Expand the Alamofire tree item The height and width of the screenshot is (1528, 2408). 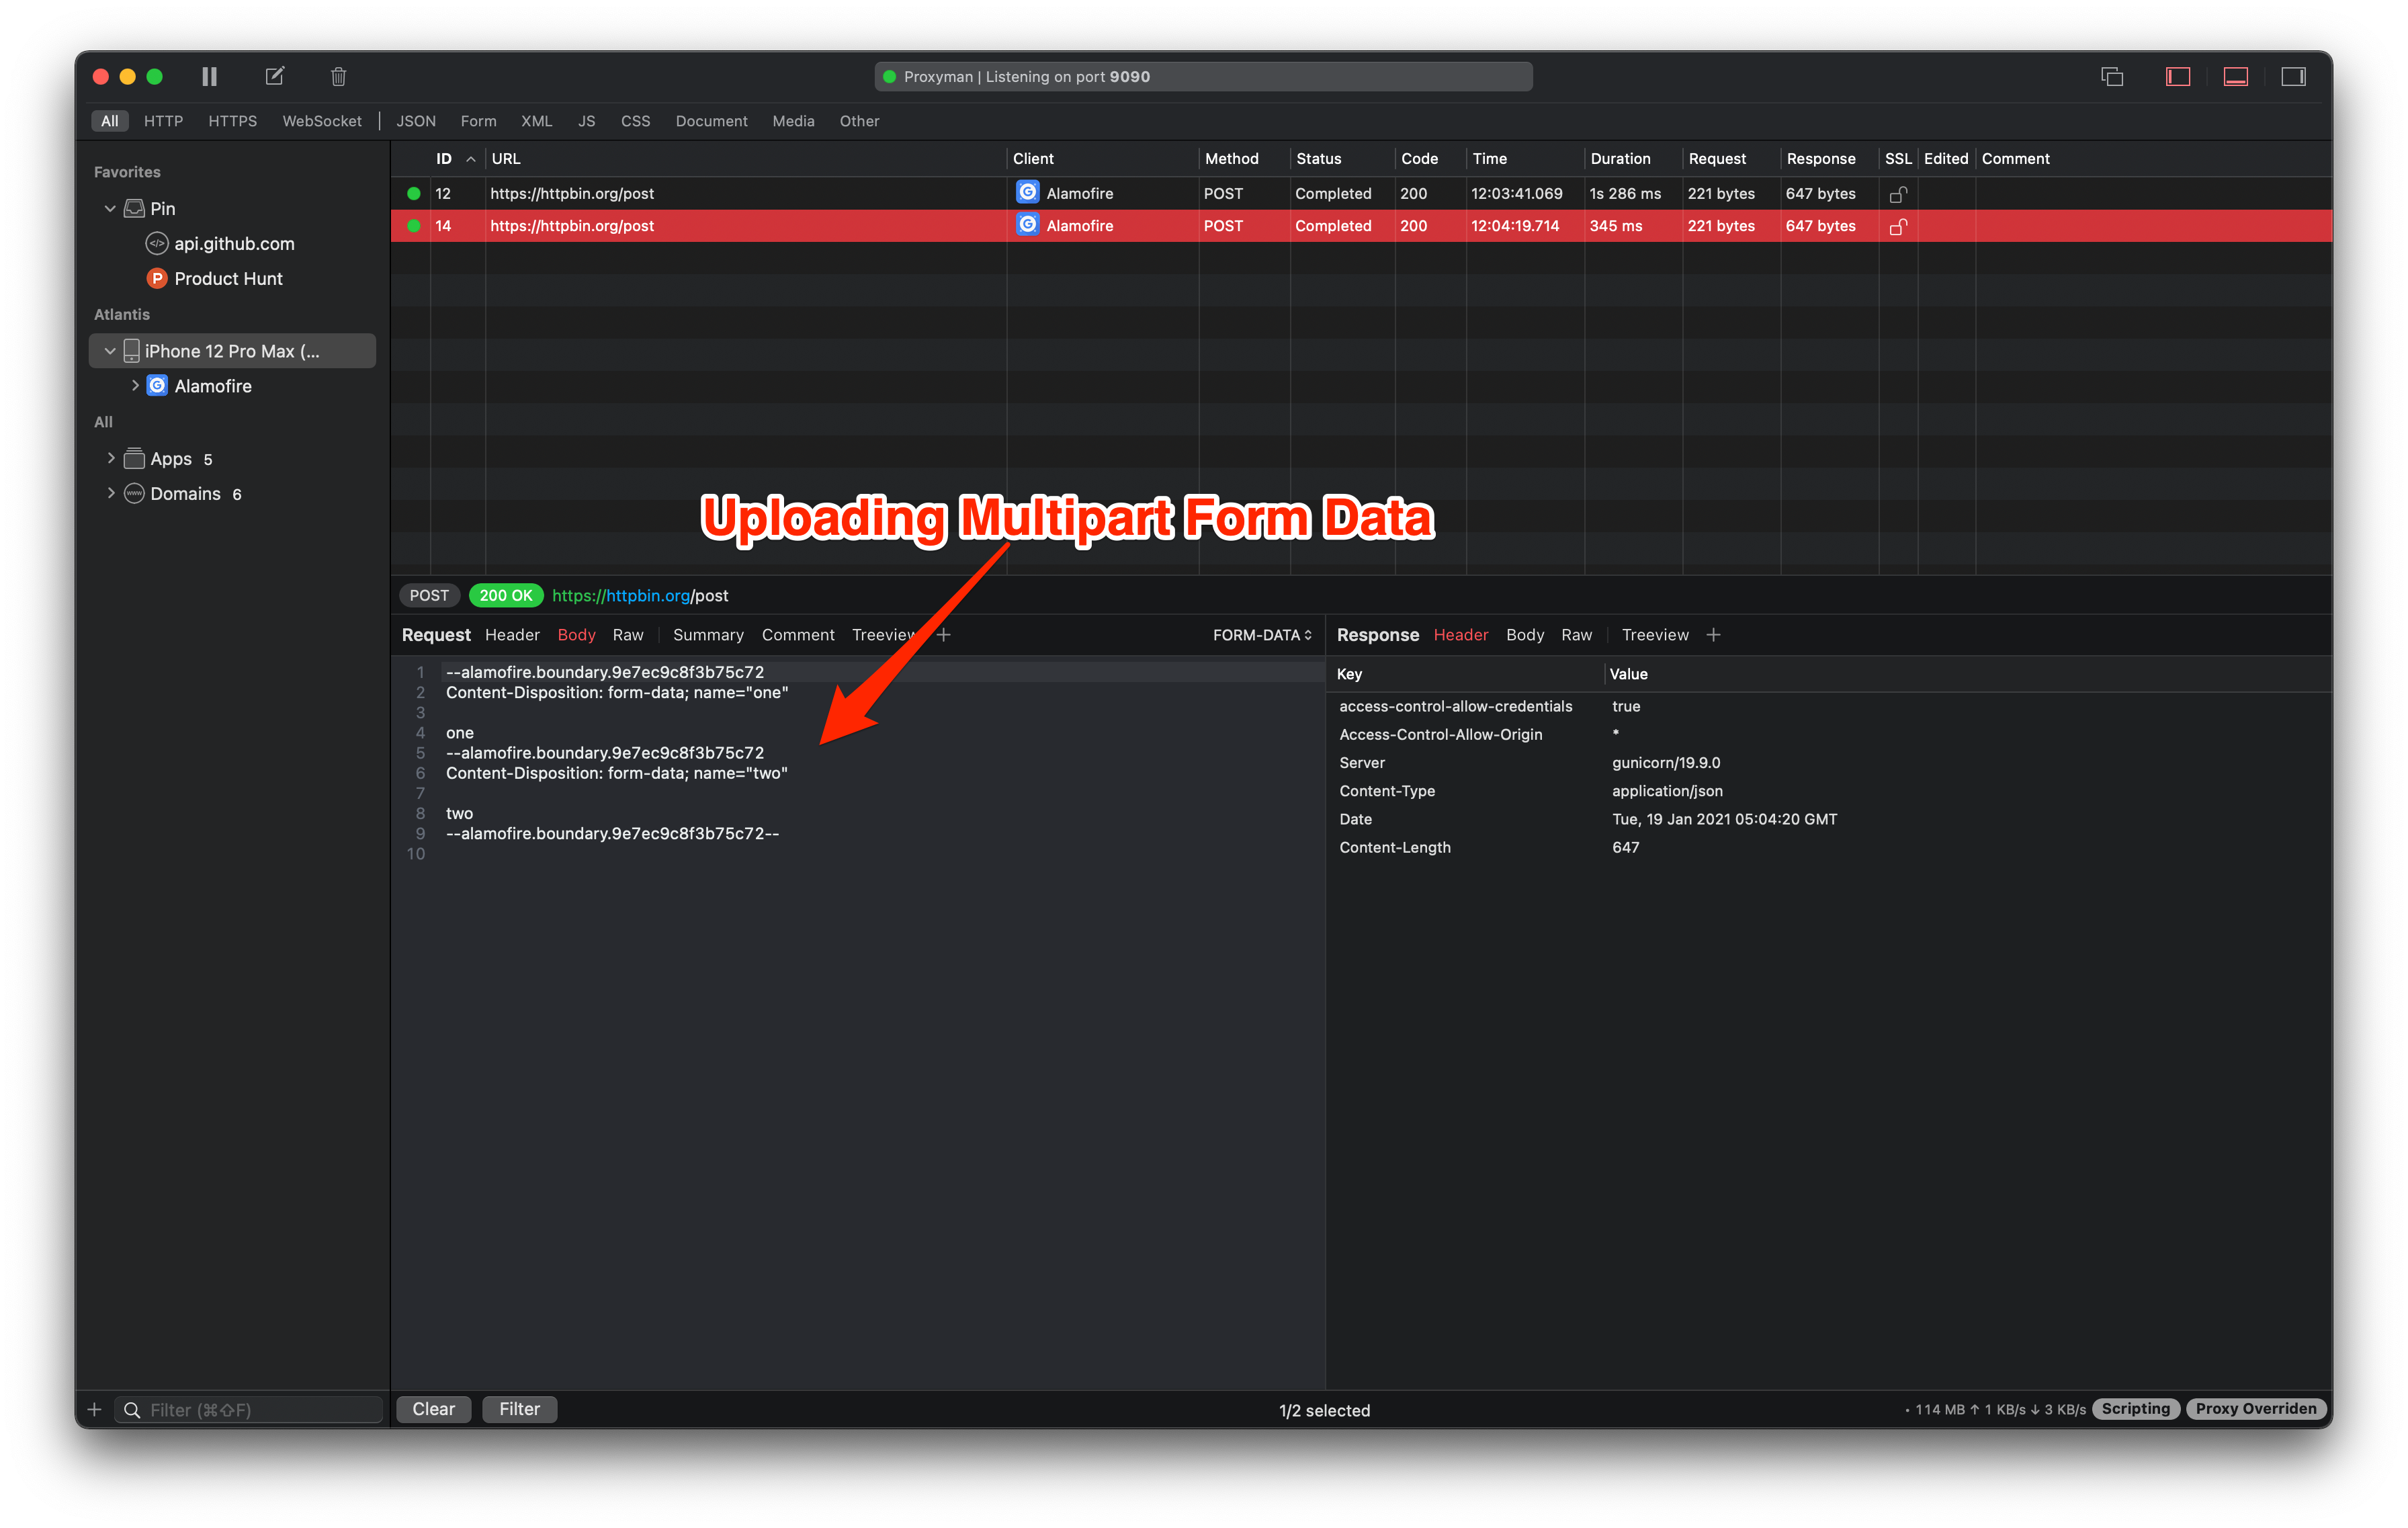[x=135, y=385]
